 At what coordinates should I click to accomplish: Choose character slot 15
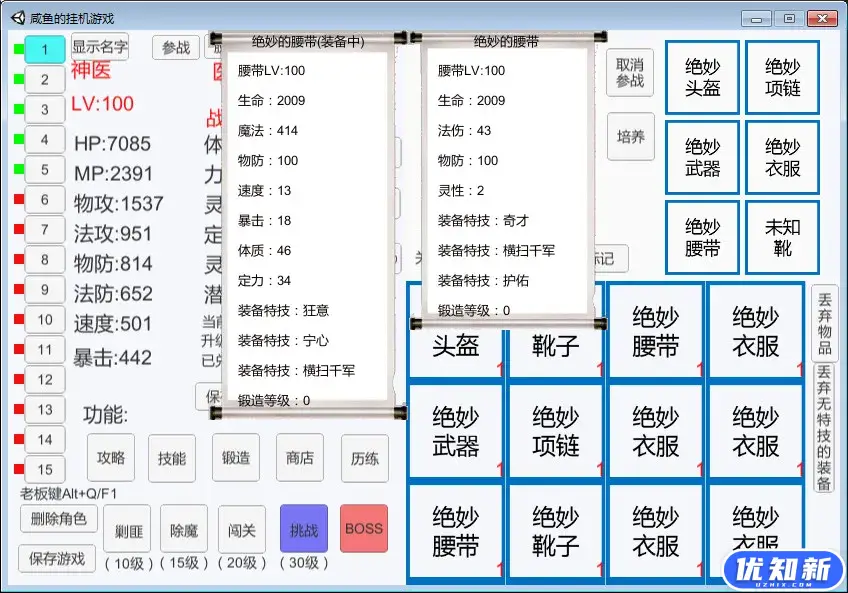tap(44, 469)
